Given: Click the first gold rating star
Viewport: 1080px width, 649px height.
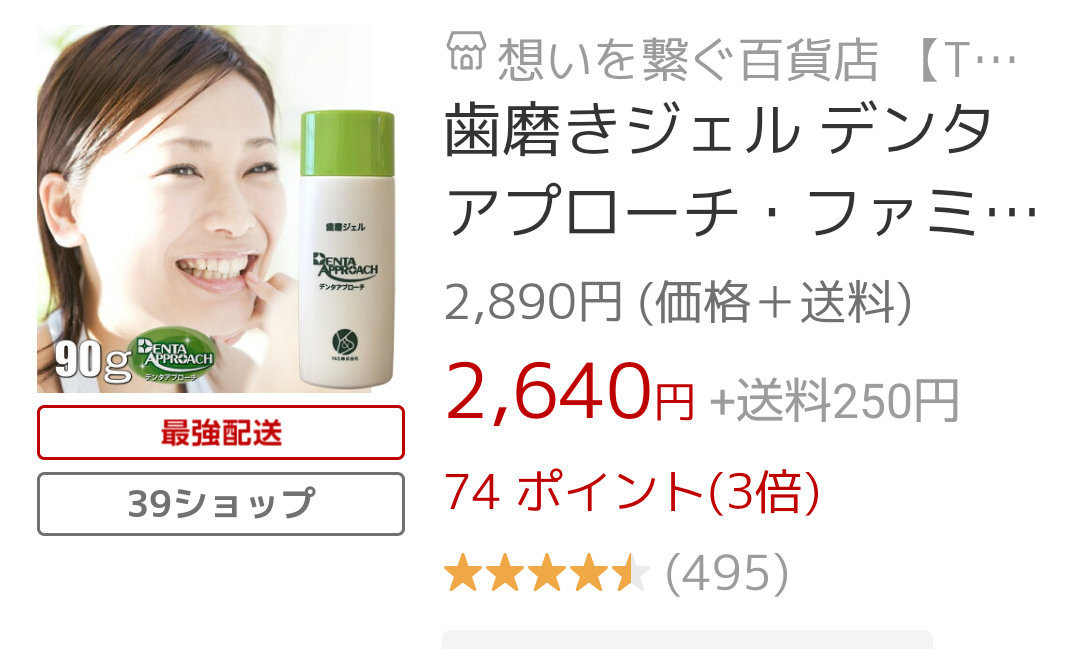Looking at the screenshot, I should click(x=463, y=573).
